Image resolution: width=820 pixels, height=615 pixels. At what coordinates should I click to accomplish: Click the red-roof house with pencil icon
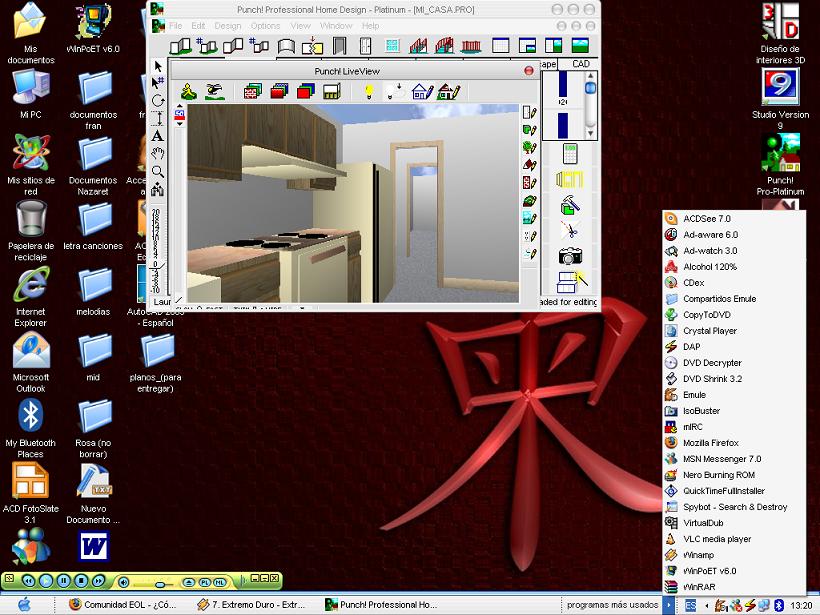[449, 92]
